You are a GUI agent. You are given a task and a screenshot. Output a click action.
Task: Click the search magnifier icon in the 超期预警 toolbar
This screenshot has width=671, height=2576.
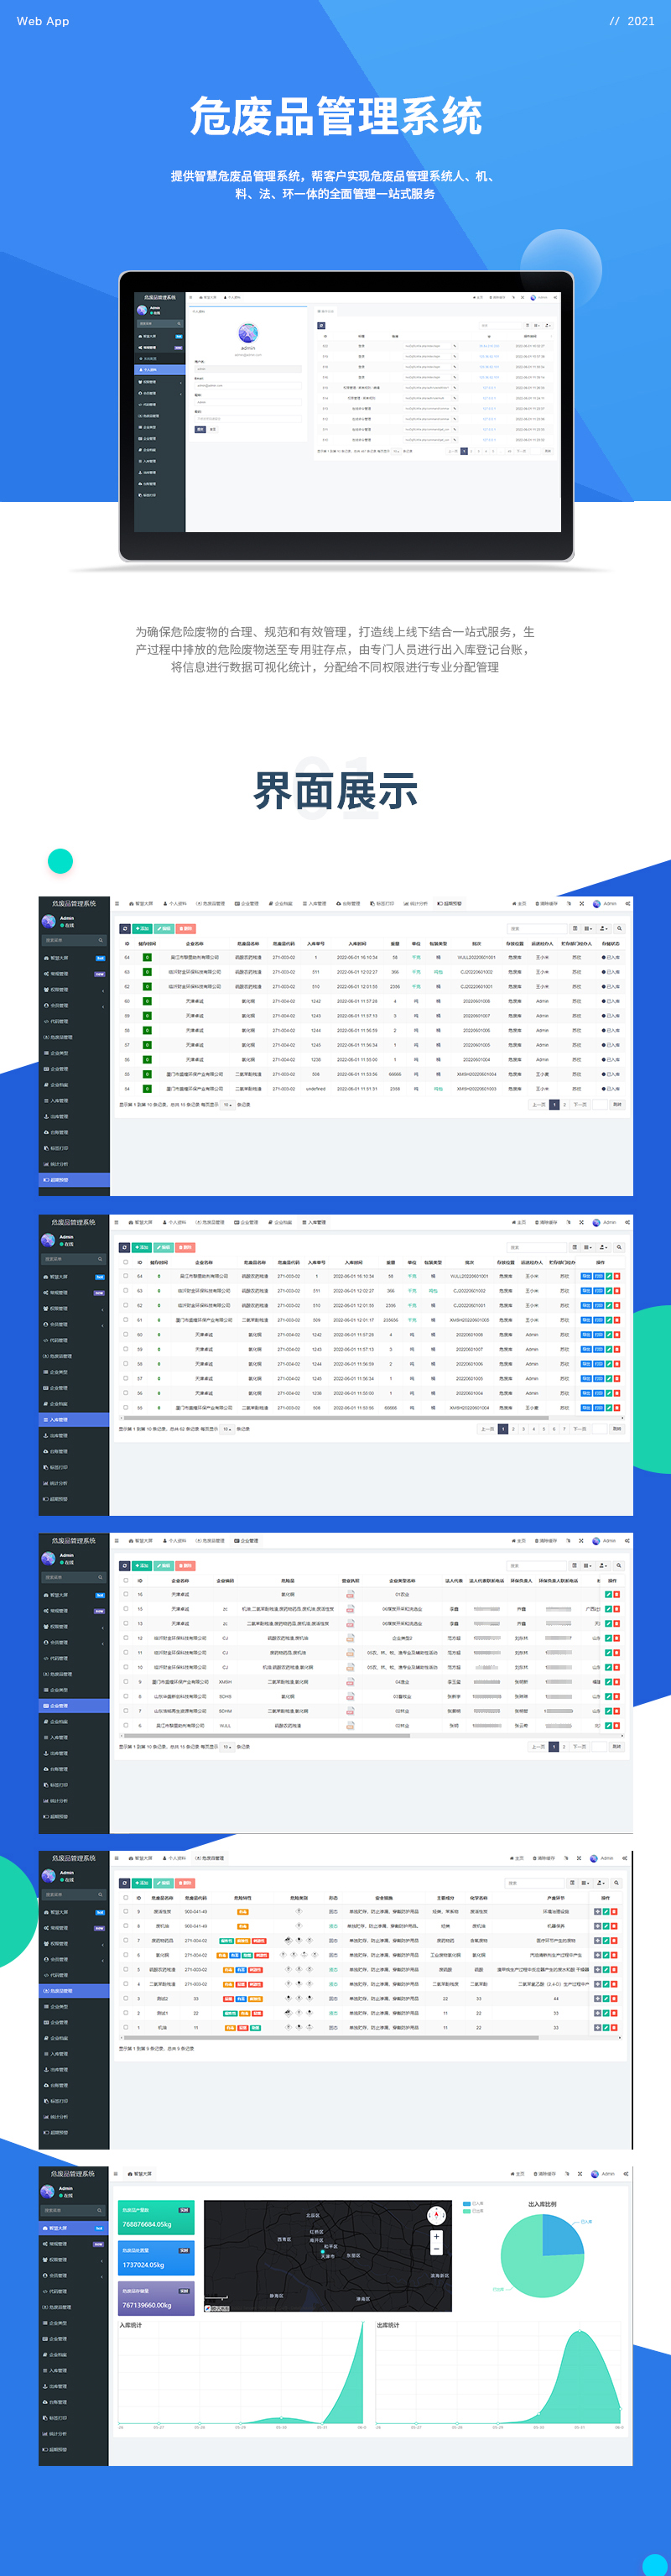pos(619,928)
